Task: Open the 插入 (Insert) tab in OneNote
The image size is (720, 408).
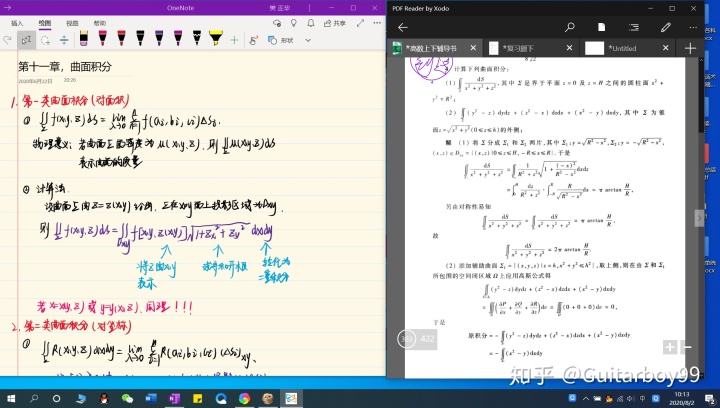Action: click(17, 23)
